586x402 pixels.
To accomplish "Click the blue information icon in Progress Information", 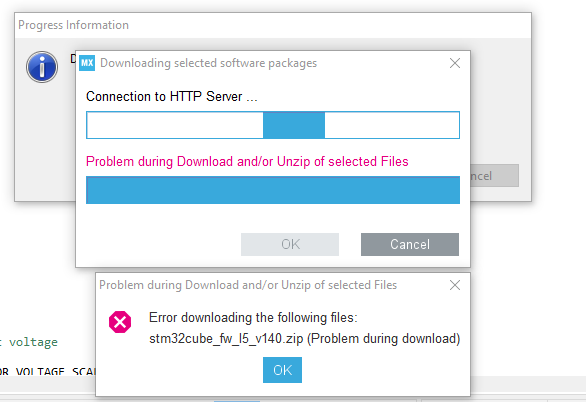I will [x=42, y=67].
